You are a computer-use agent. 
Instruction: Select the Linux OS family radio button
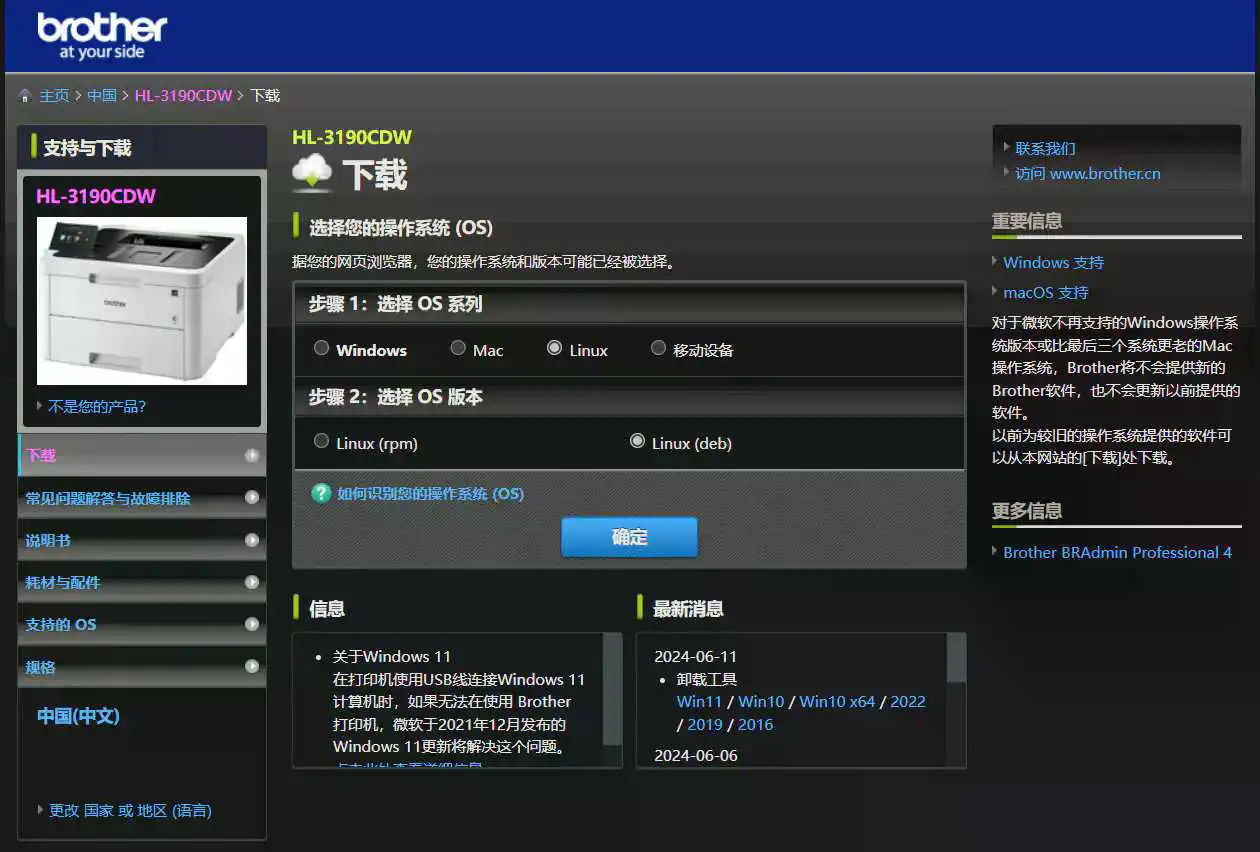[554, 348]
